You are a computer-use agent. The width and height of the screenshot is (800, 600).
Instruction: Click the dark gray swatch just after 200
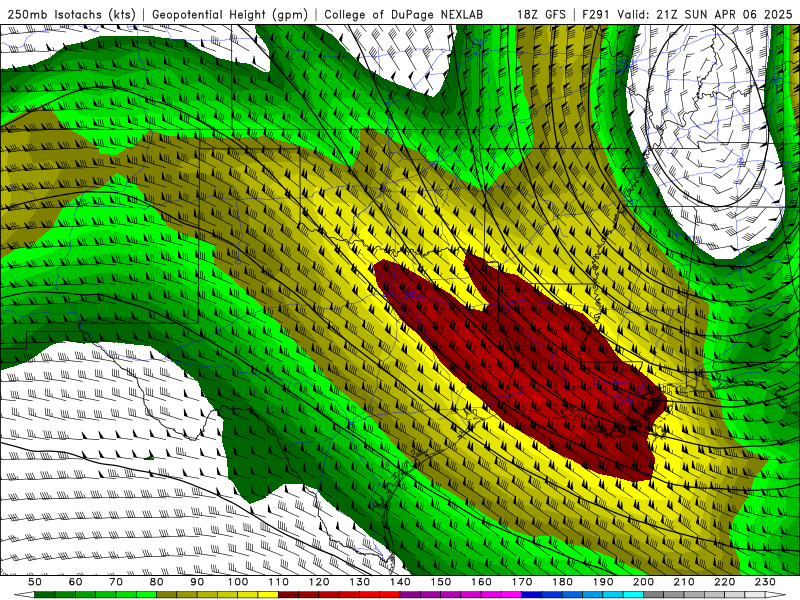(654, 595)
